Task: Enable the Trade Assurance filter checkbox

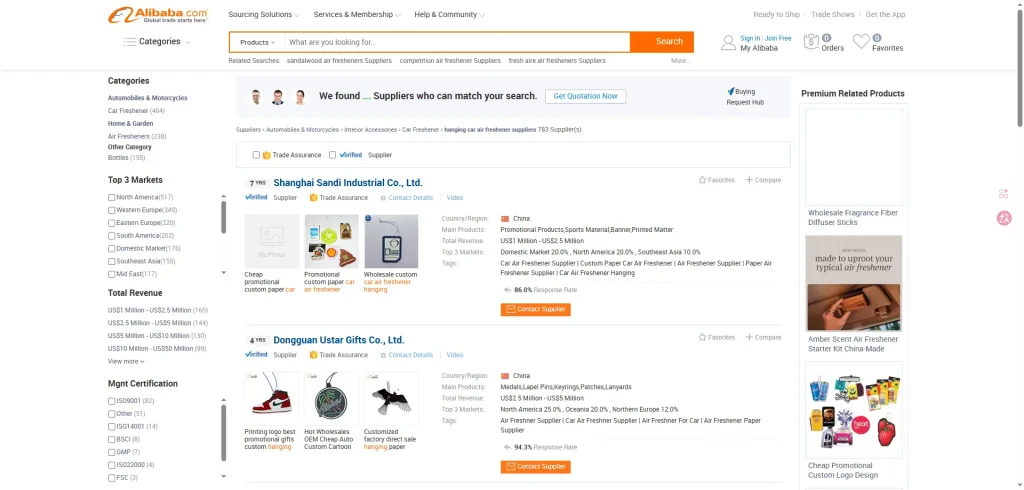Action: [257, 155]
